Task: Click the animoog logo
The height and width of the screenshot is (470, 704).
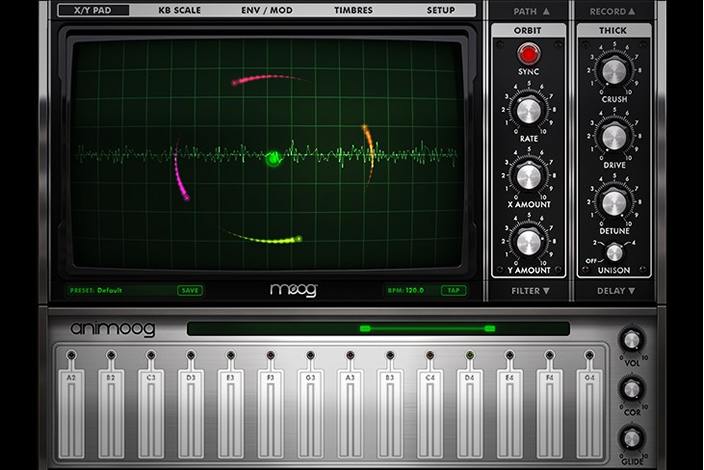Action: click(x=113, y=329)
